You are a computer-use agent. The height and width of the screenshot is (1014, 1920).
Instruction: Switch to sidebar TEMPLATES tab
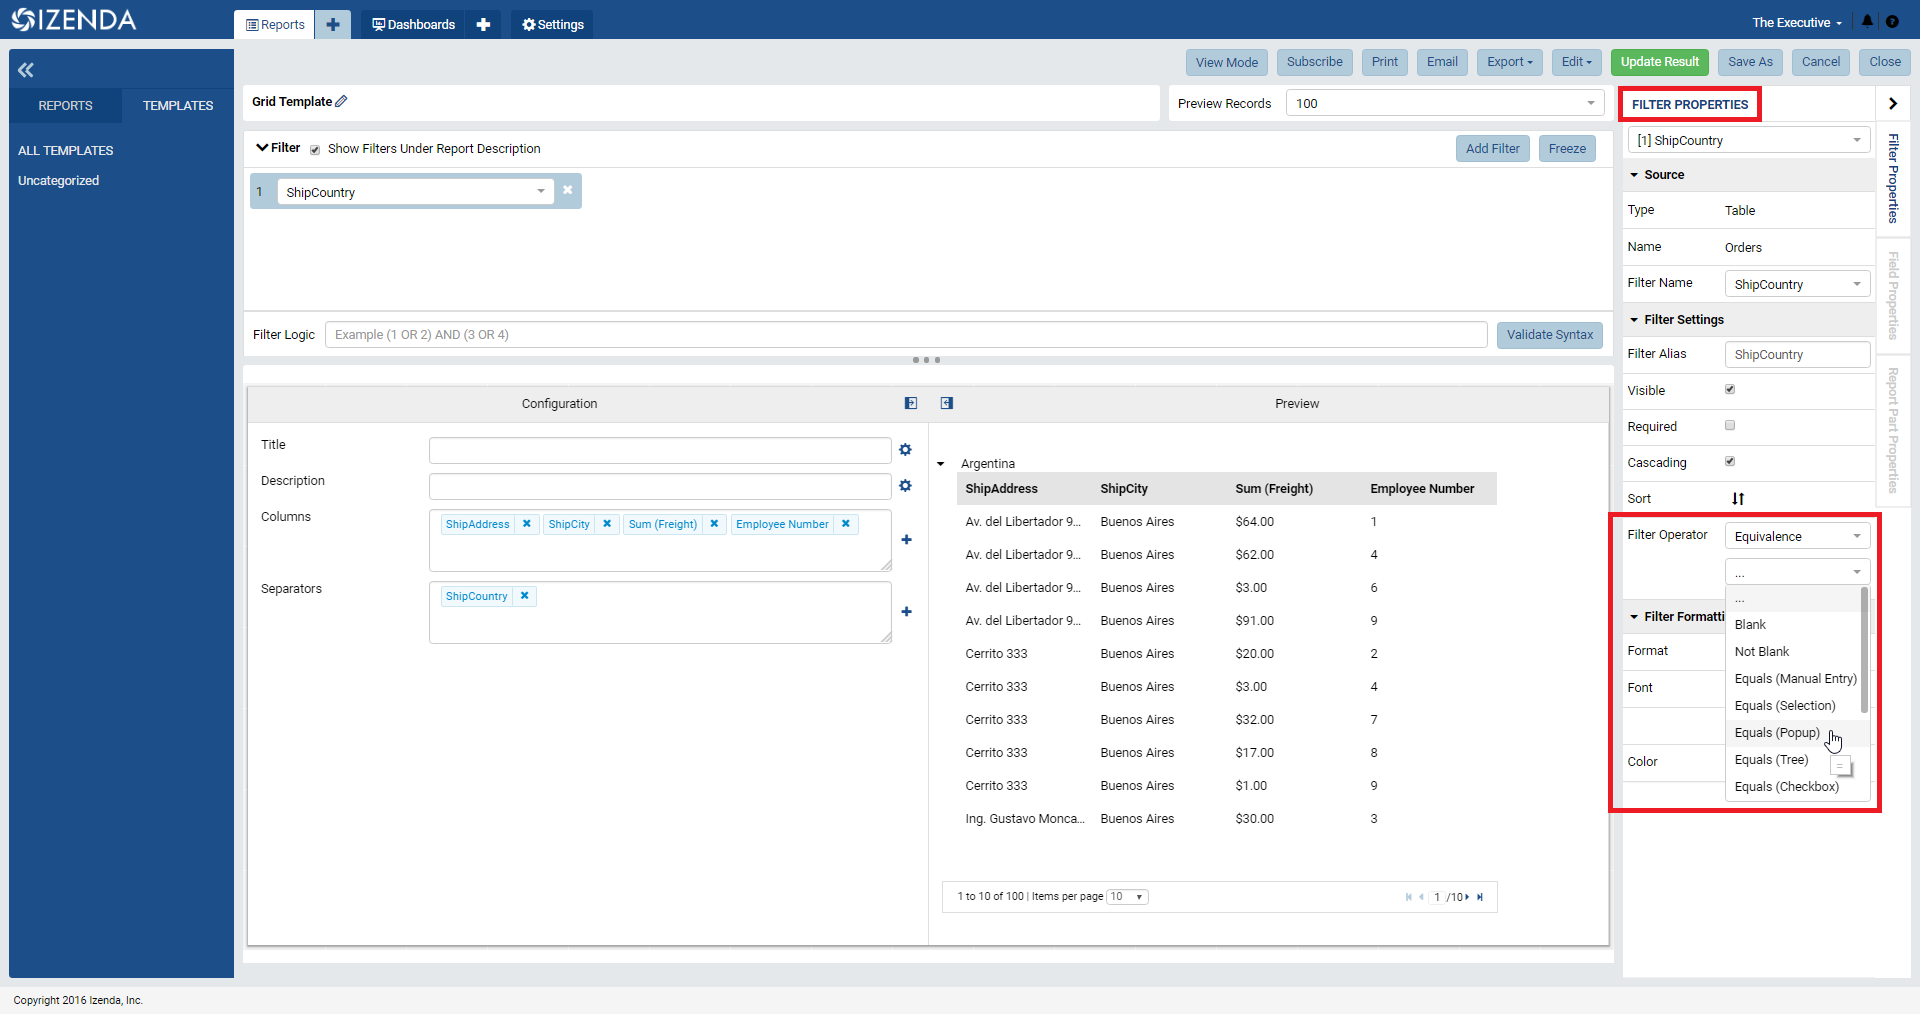point(178,105)
